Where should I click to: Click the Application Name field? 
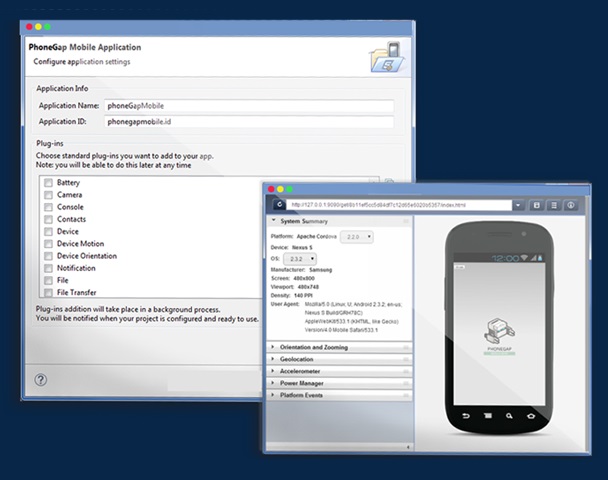click(x=249, y=106)
